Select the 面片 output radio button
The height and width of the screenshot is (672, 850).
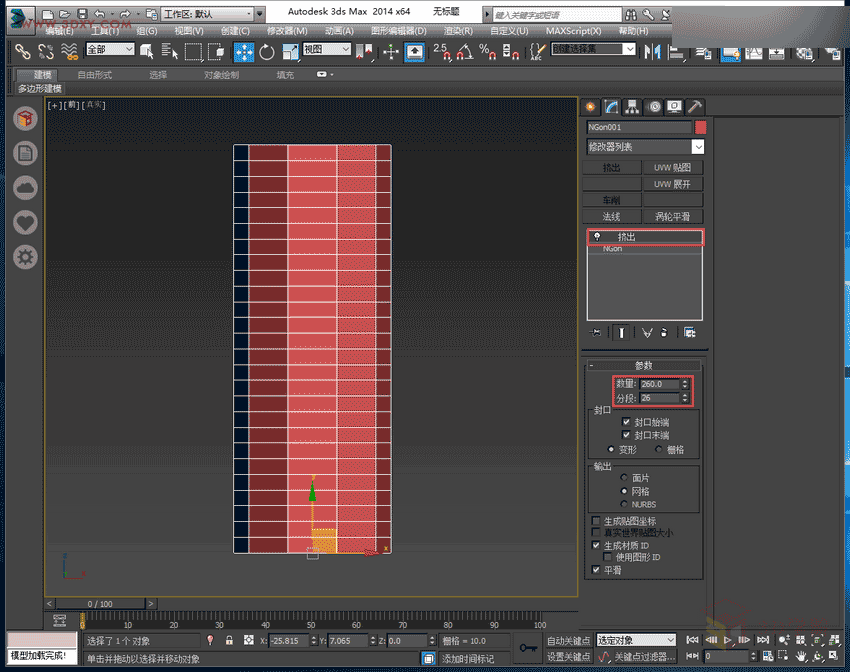point(625,478)
